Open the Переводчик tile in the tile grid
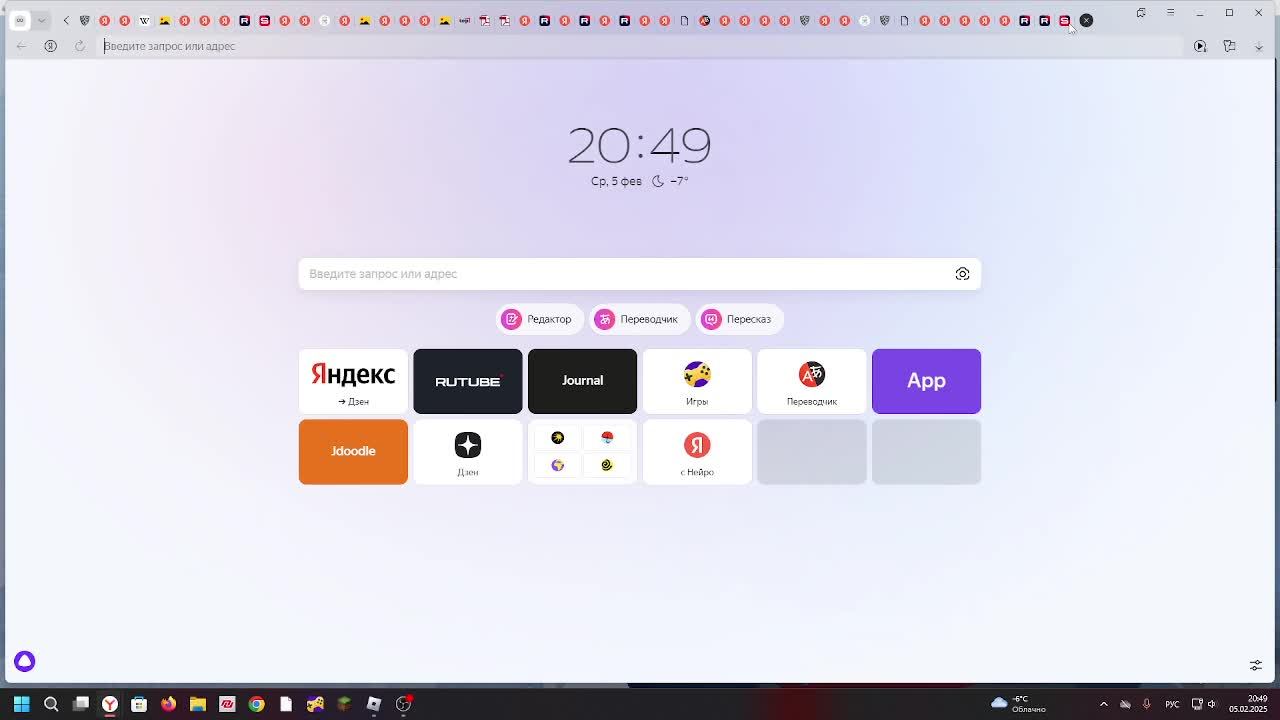The image size is (1280, 720). [x=812, y=381]
